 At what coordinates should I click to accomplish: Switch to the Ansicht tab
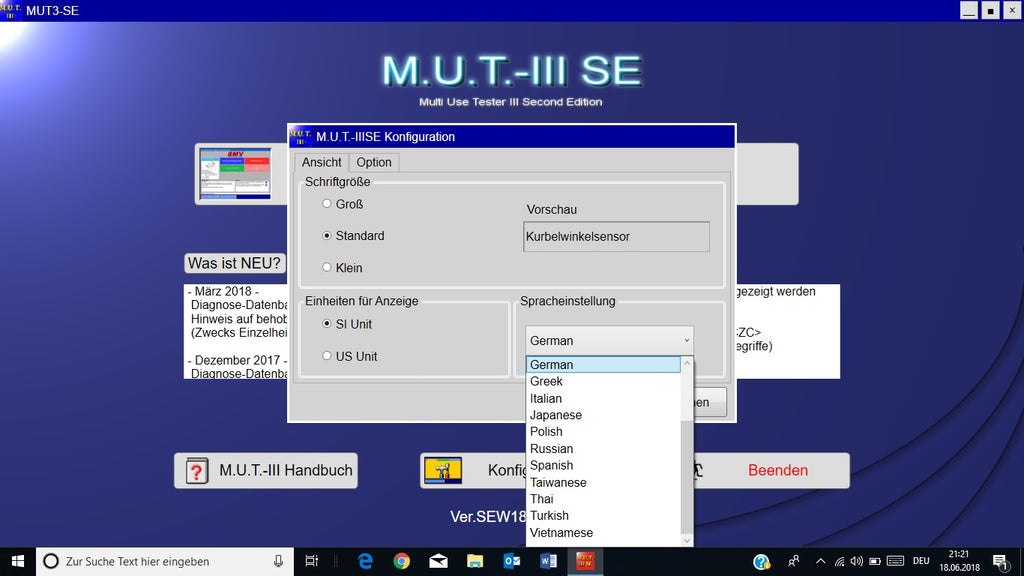pos(321,162)
